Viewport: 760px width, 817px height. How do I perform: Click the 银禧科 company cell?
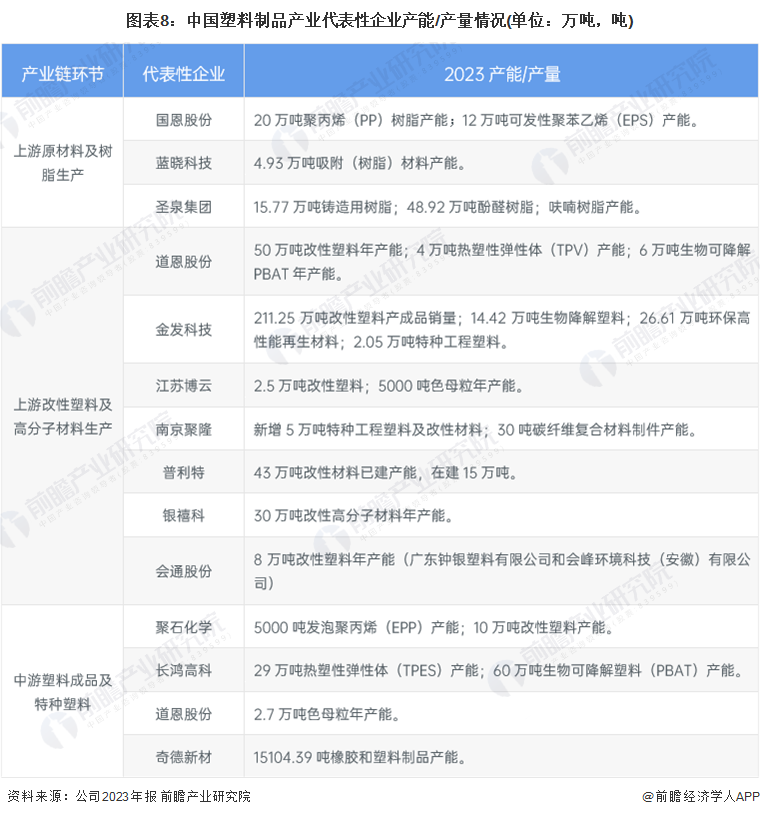[183, 515]
